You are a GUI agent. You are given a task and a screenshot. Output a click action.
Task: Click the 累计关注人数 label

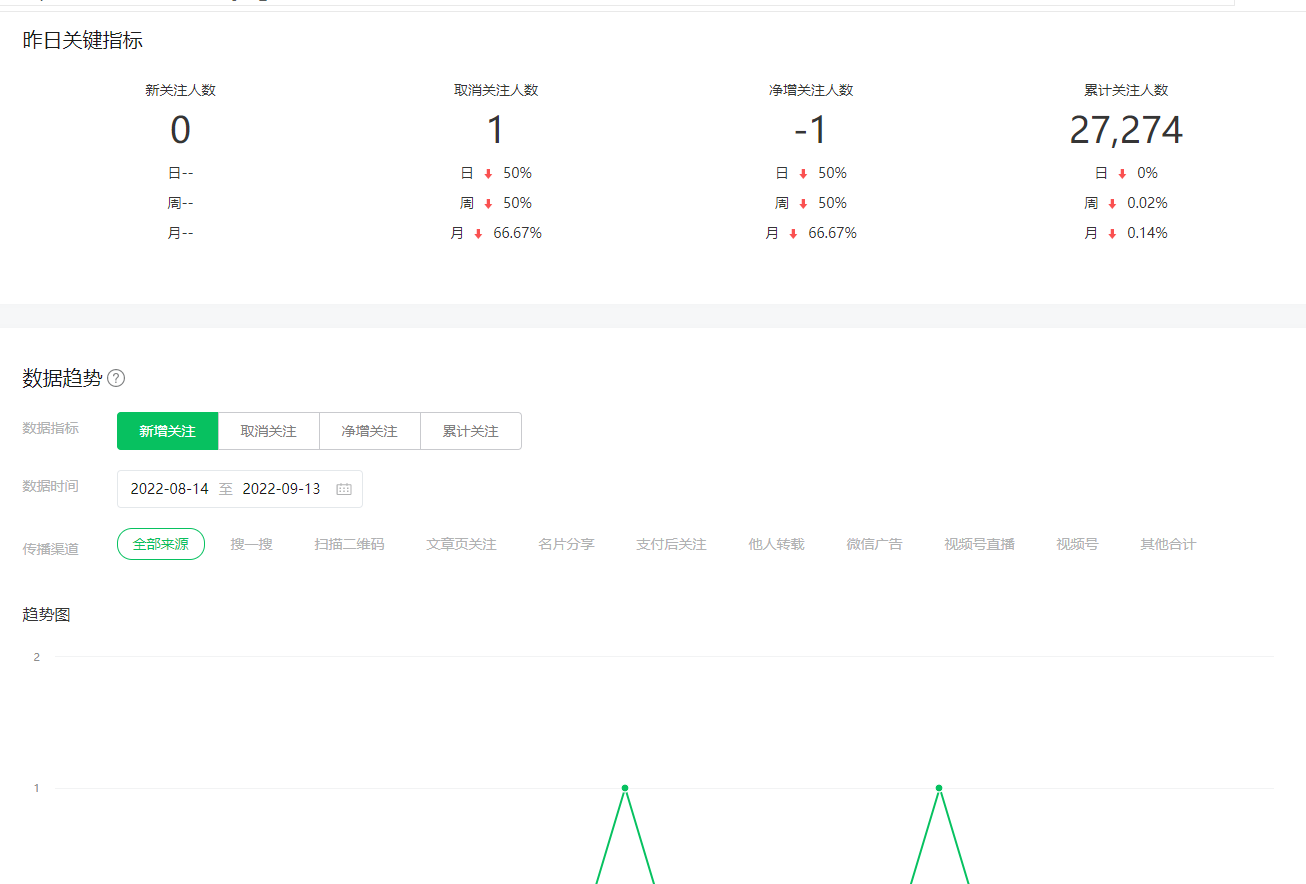(x=1126, y=90)
